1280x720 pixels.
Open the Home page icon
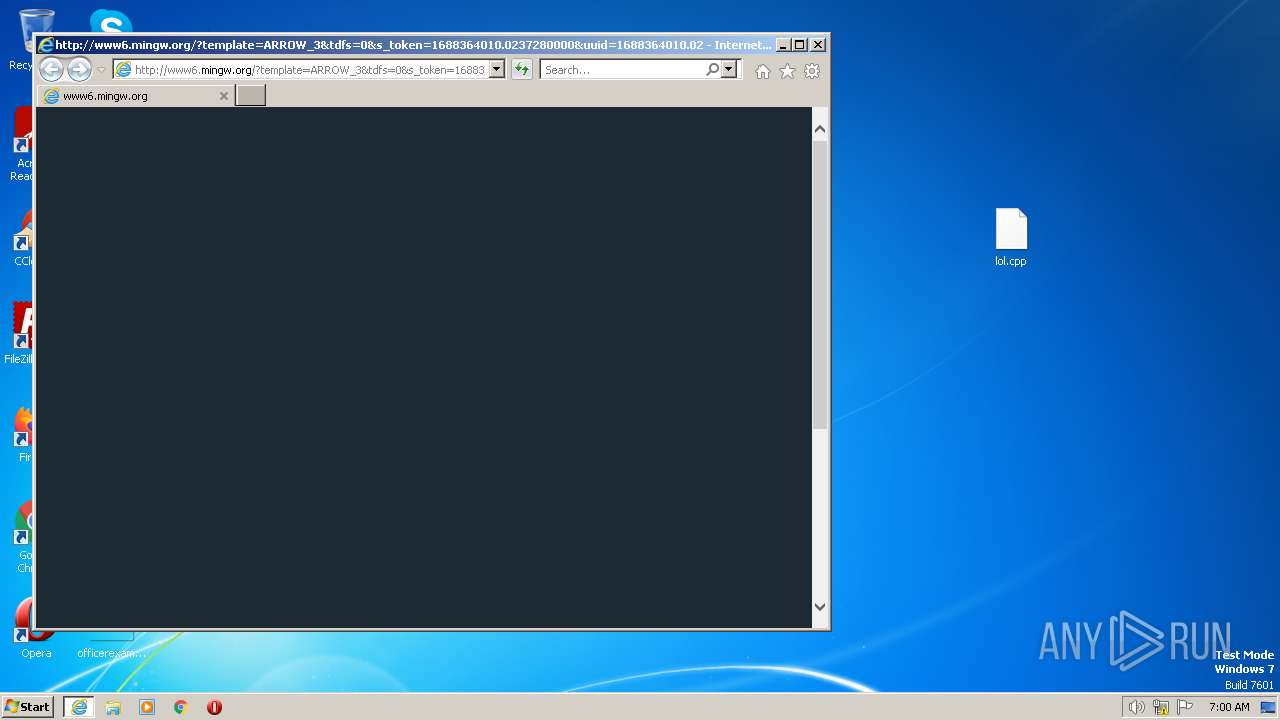pyautogui.click(x=763, y=71)
